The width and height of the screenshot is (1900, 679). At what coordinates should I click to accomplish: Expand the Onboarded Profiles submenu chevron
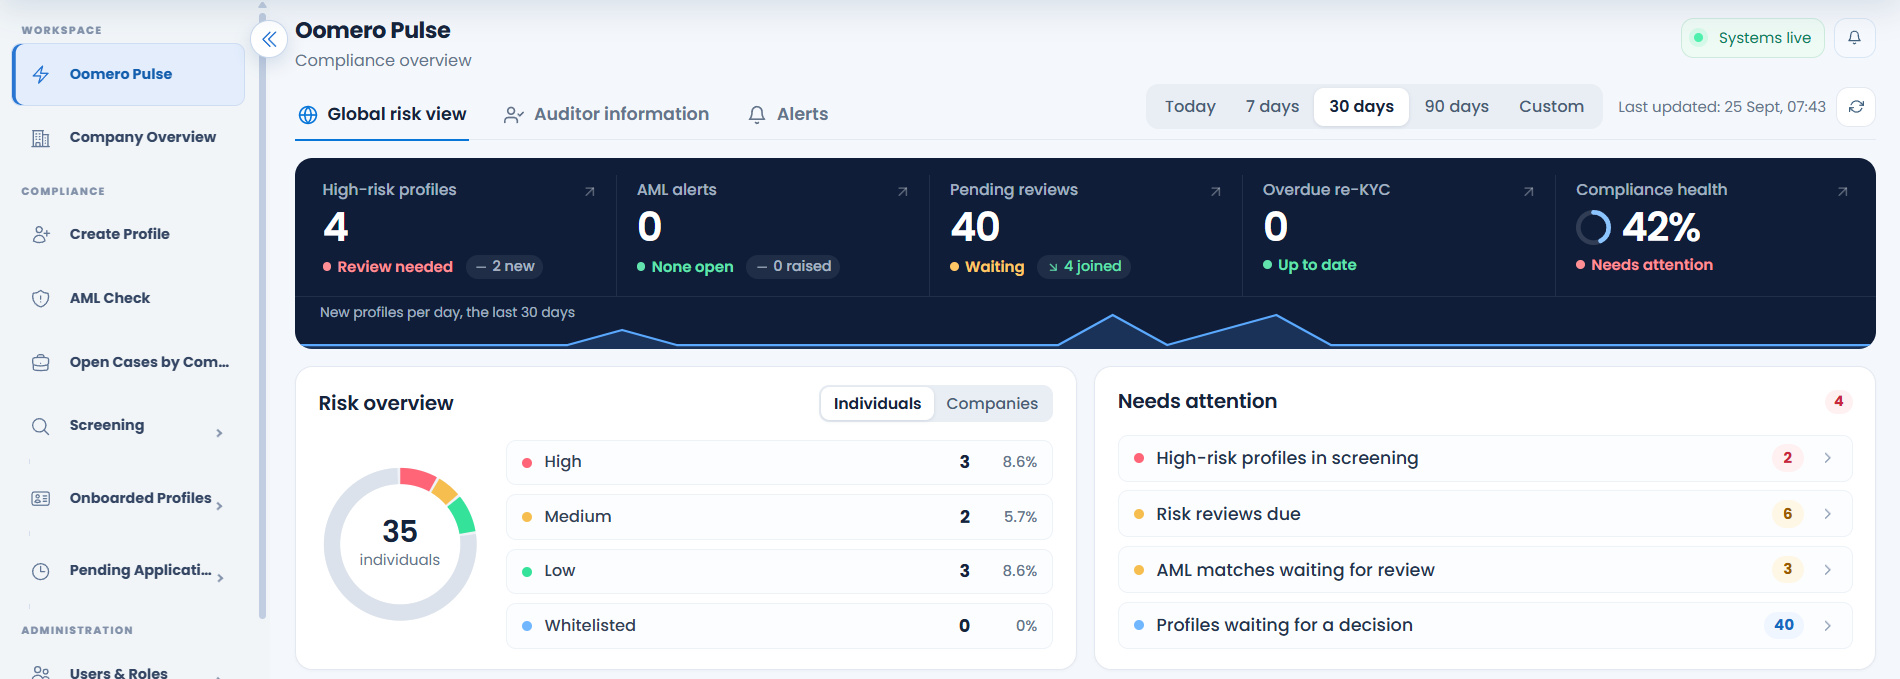pos(219,506)
